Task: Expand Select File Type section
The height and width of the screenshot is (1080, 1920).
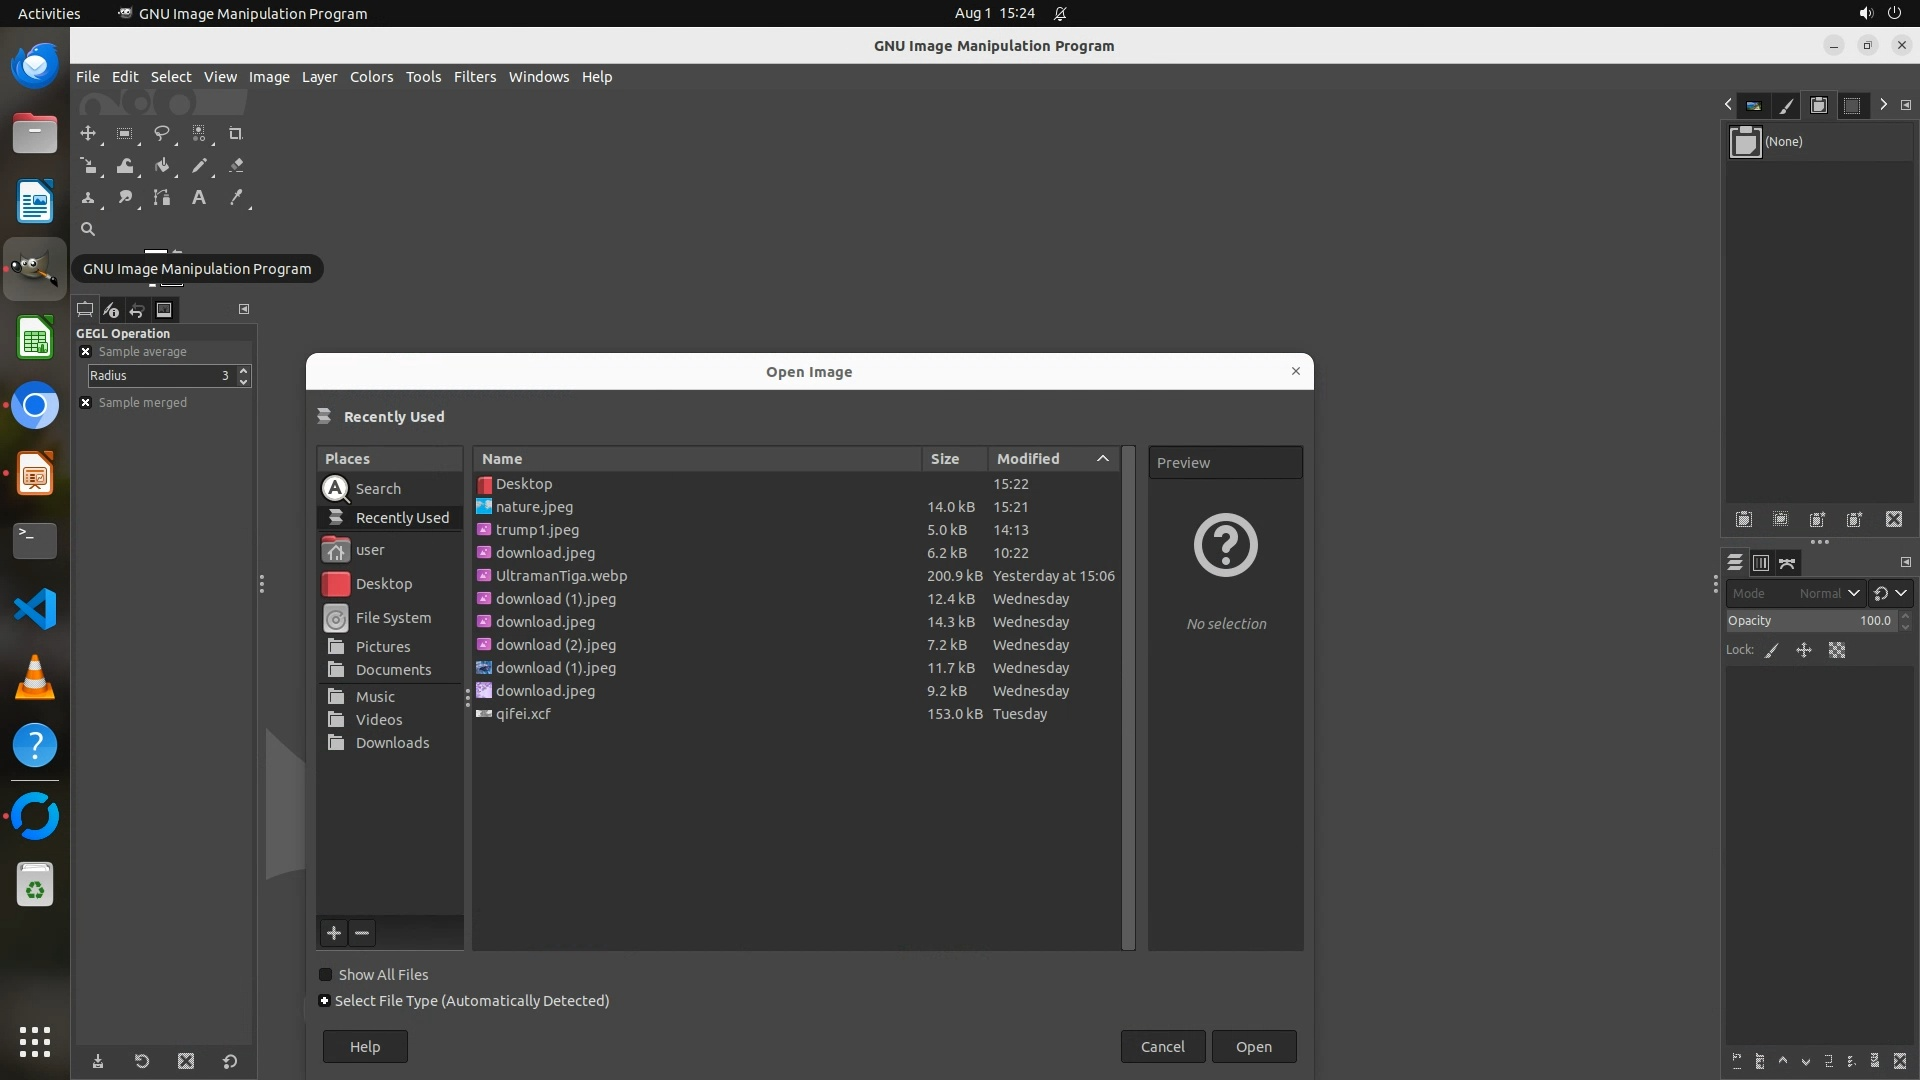Action: point(324,1001)
